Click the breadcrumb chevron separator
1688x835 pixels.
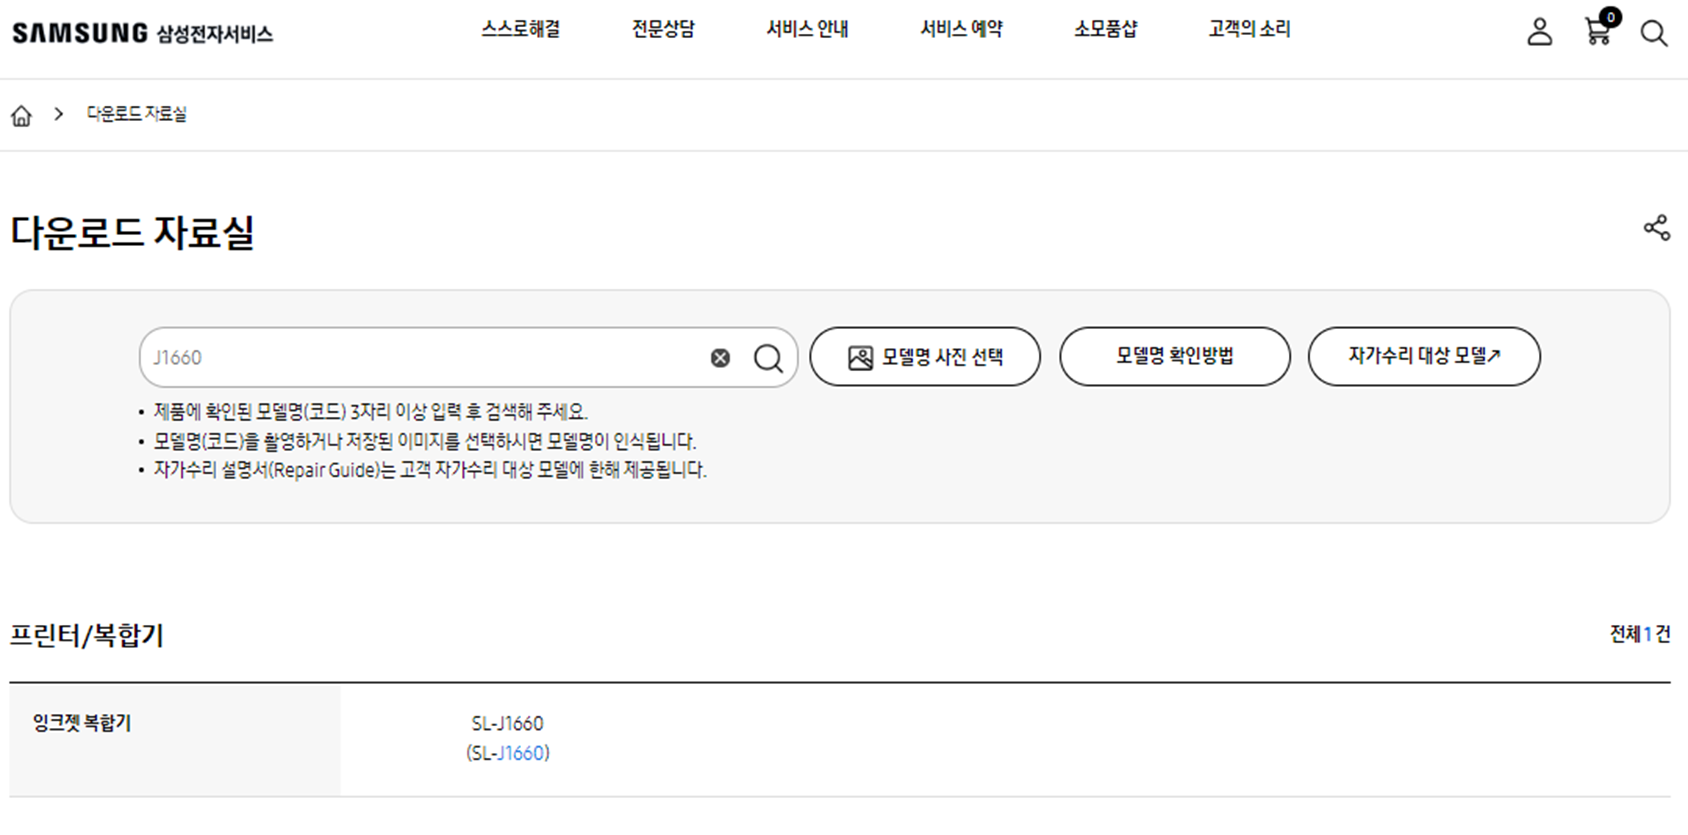click(59, 114)
